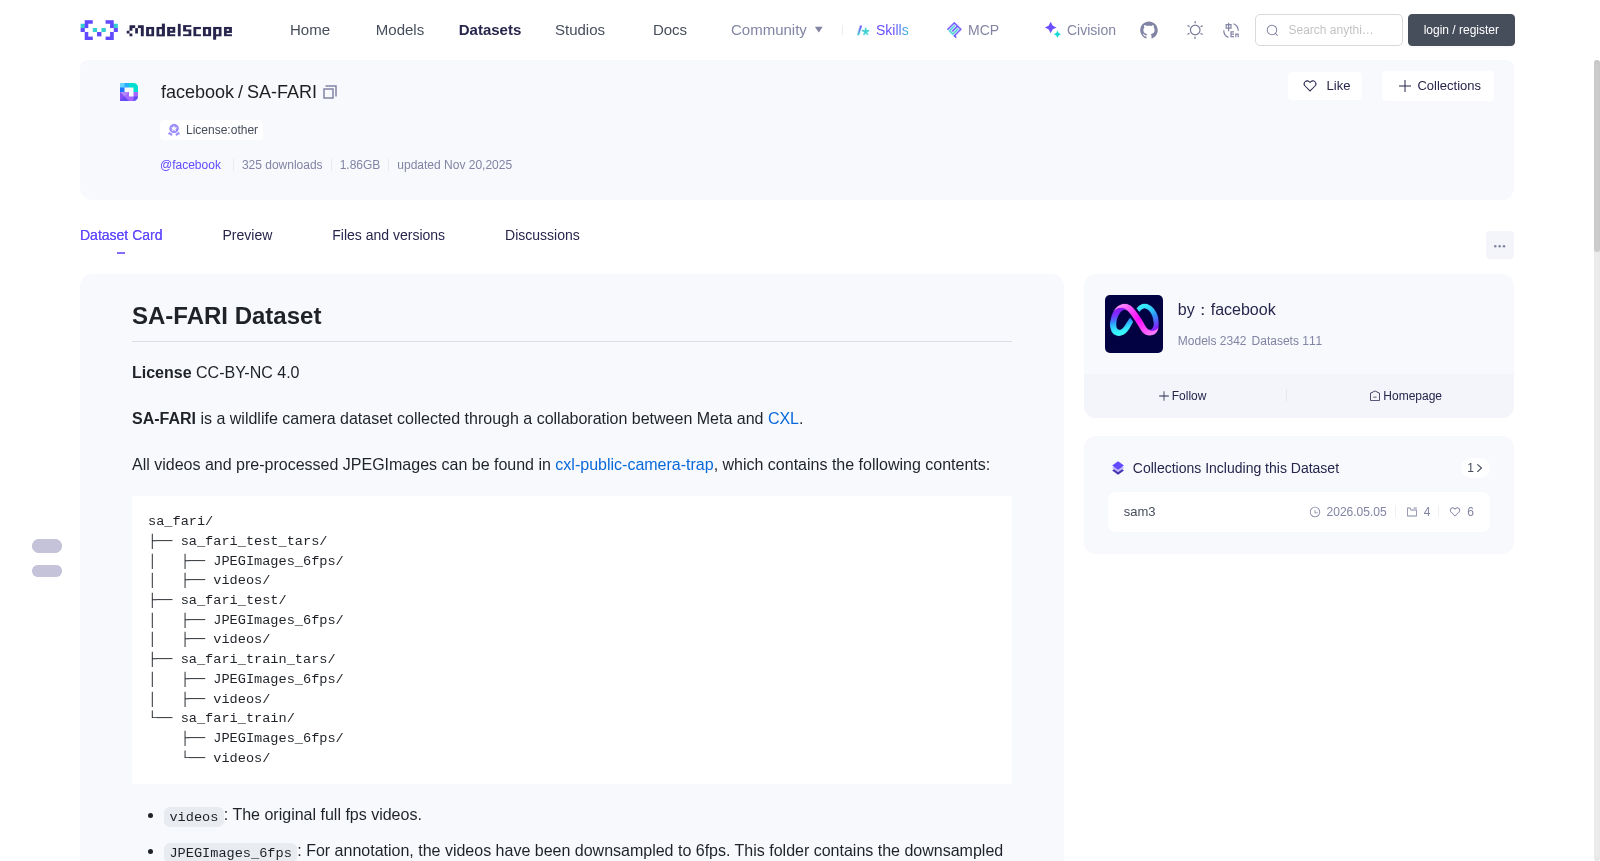Open the Home navigation item

point(310,30)
